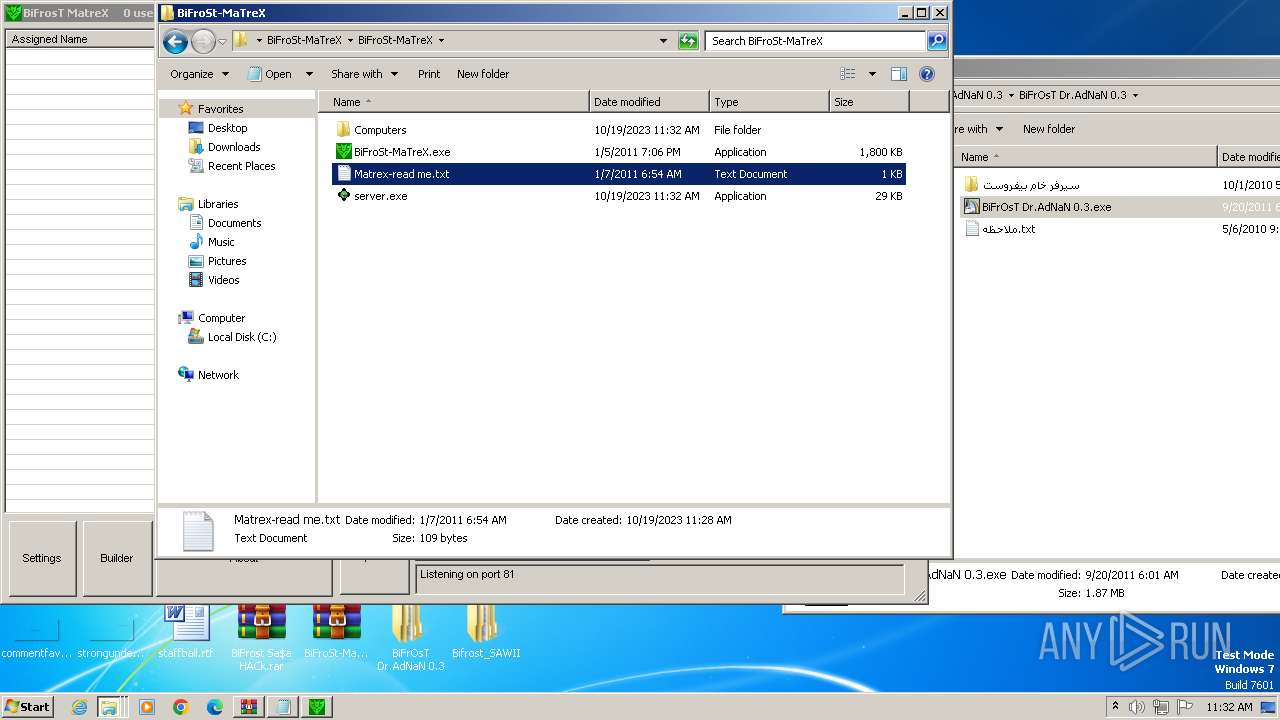Click the change view icon

click(848, 74)
